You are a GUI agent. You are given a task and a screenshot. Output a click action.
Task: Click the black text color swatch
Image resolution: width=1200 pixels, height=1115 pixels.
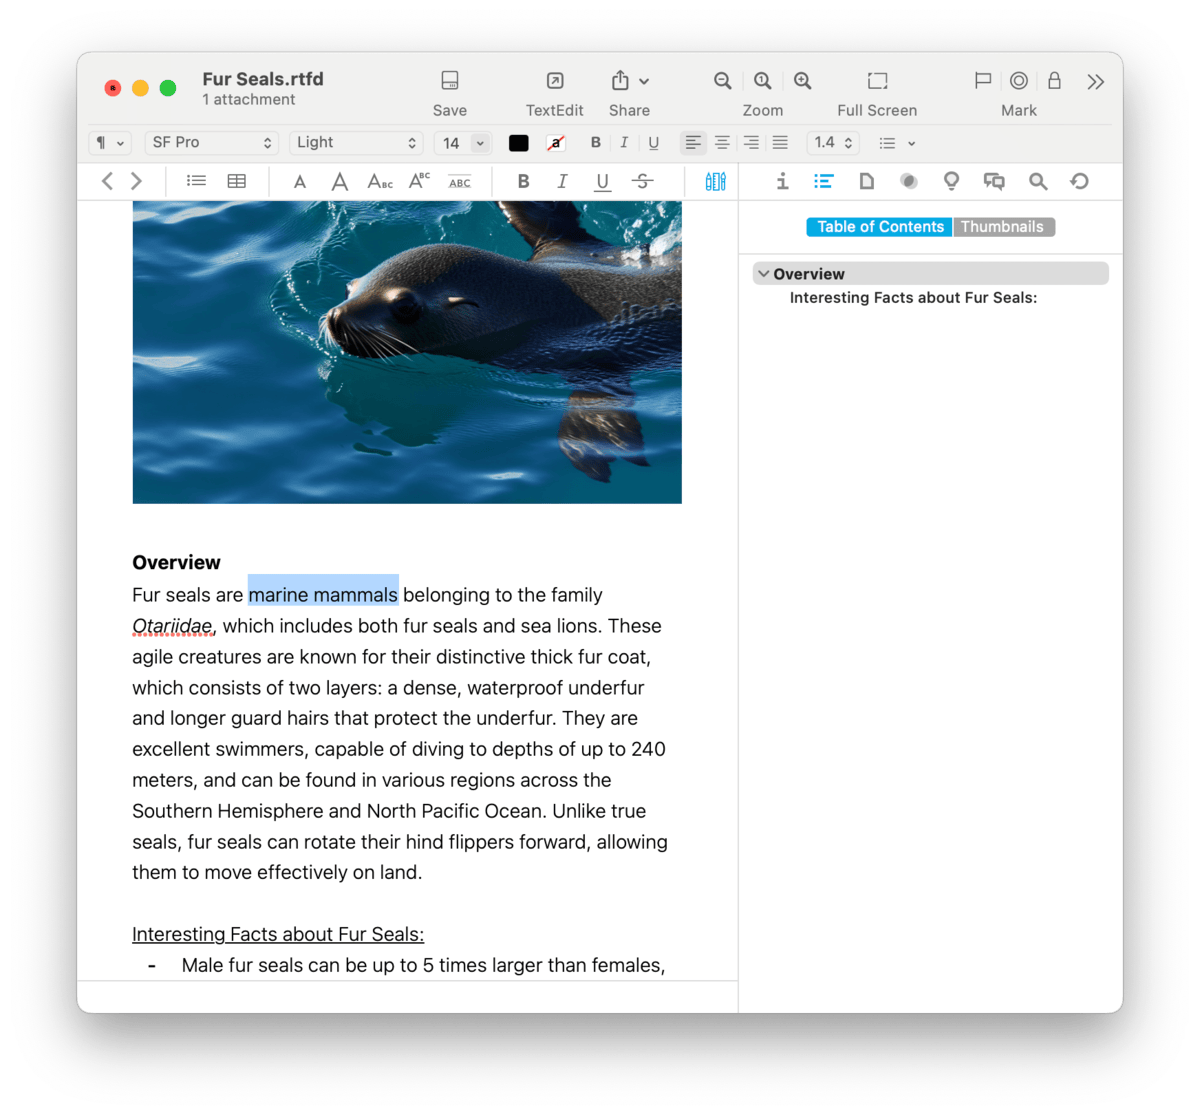(518, 143)
